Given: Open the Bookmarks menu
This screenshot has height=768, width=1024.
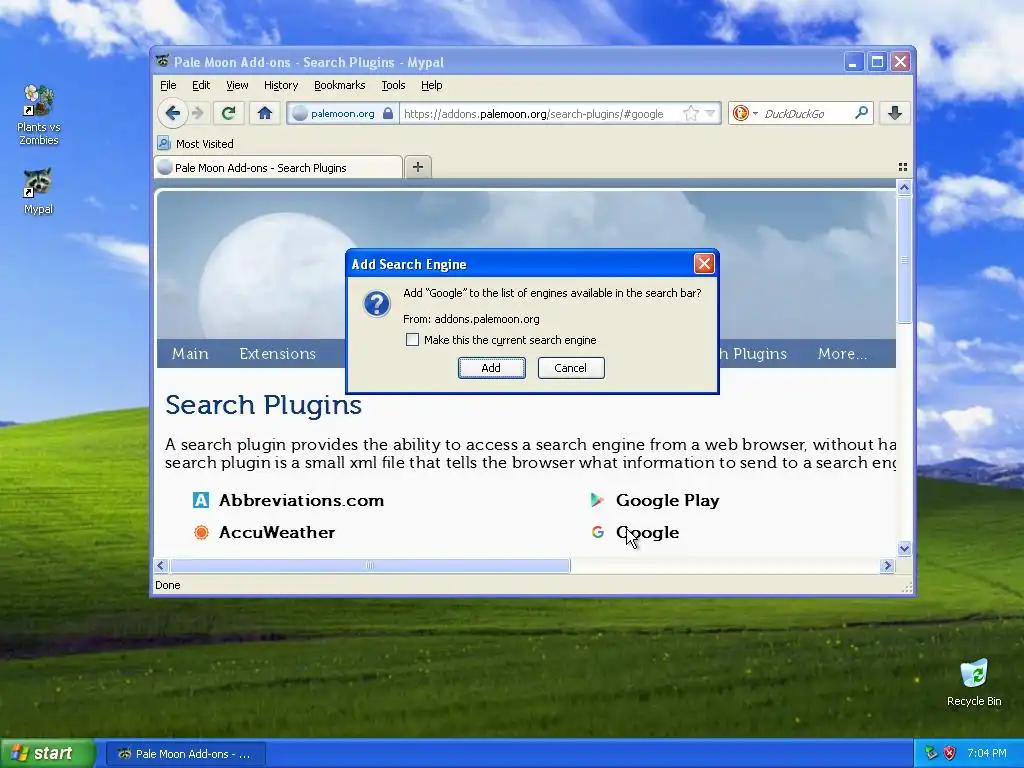Looking at the screenshot, I should point(340,85).
